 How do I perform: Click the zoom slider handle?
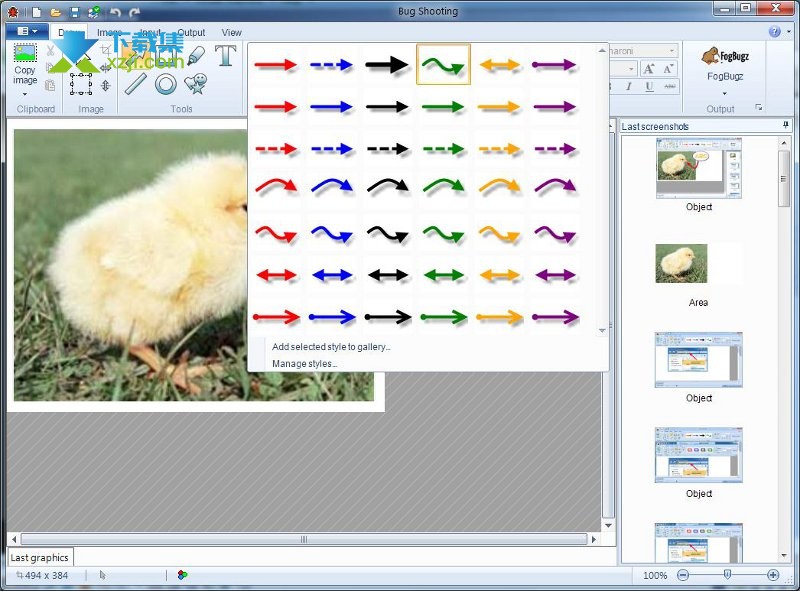(728, 575)
